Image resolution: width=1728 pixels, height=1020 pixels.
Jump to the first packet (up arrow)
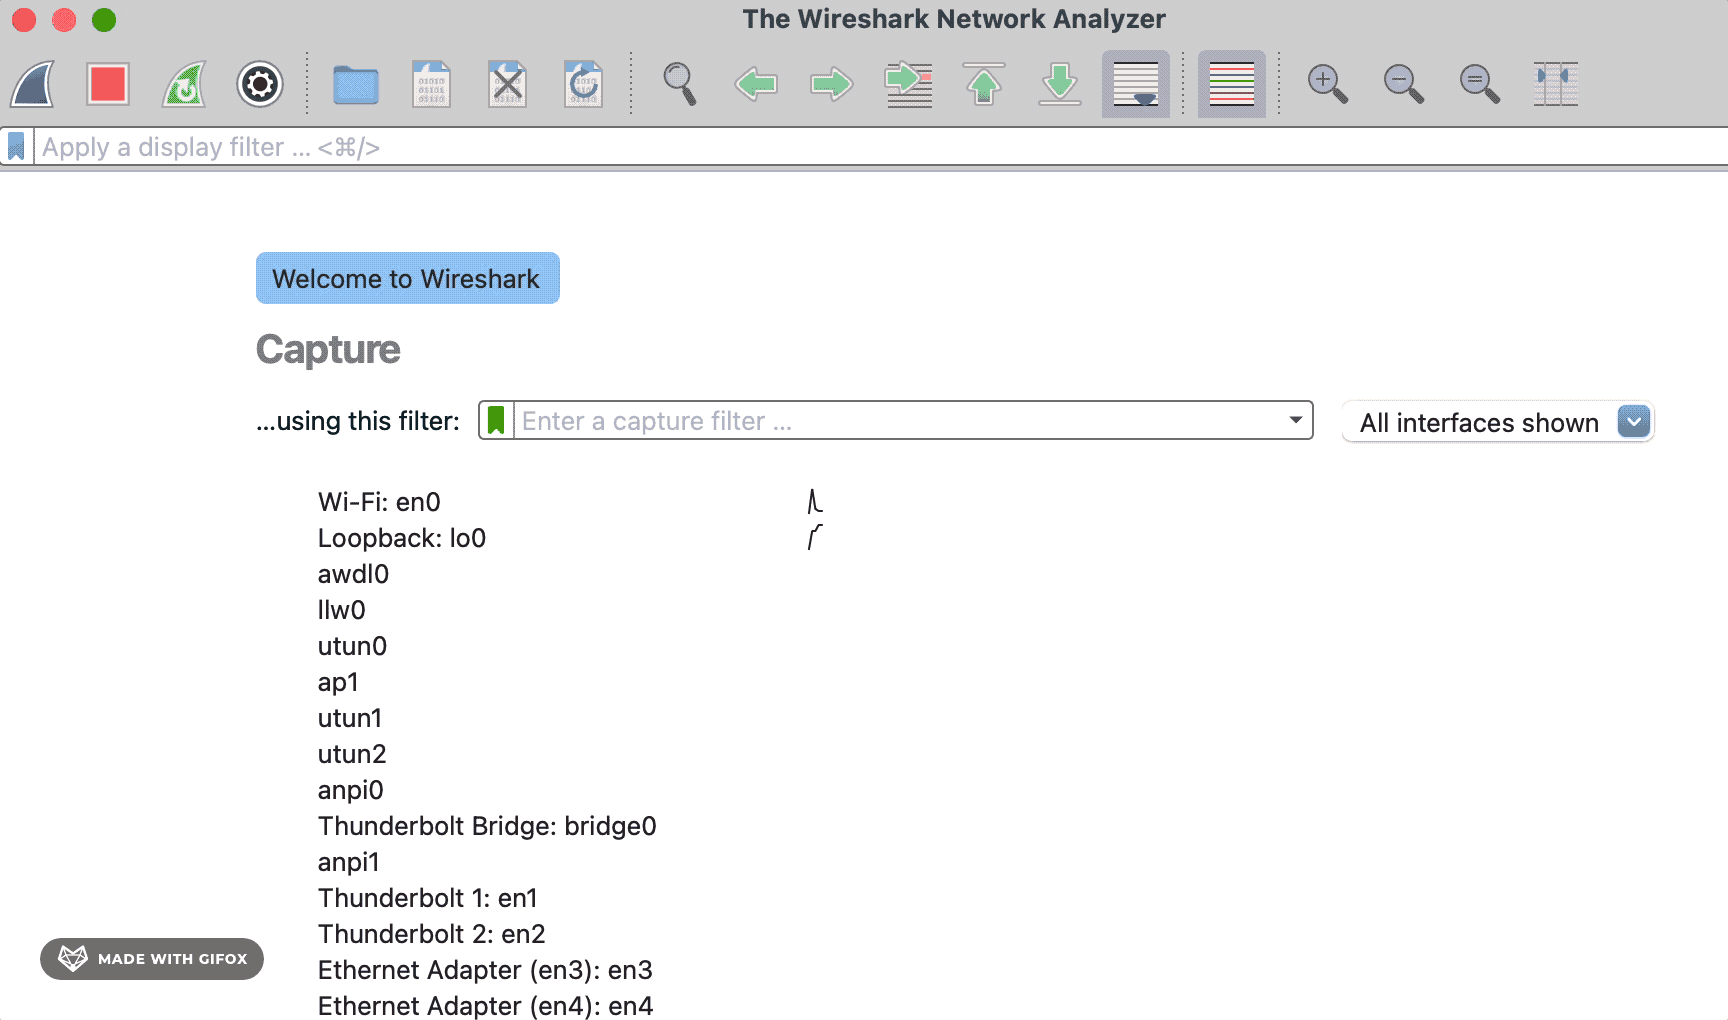984,84
